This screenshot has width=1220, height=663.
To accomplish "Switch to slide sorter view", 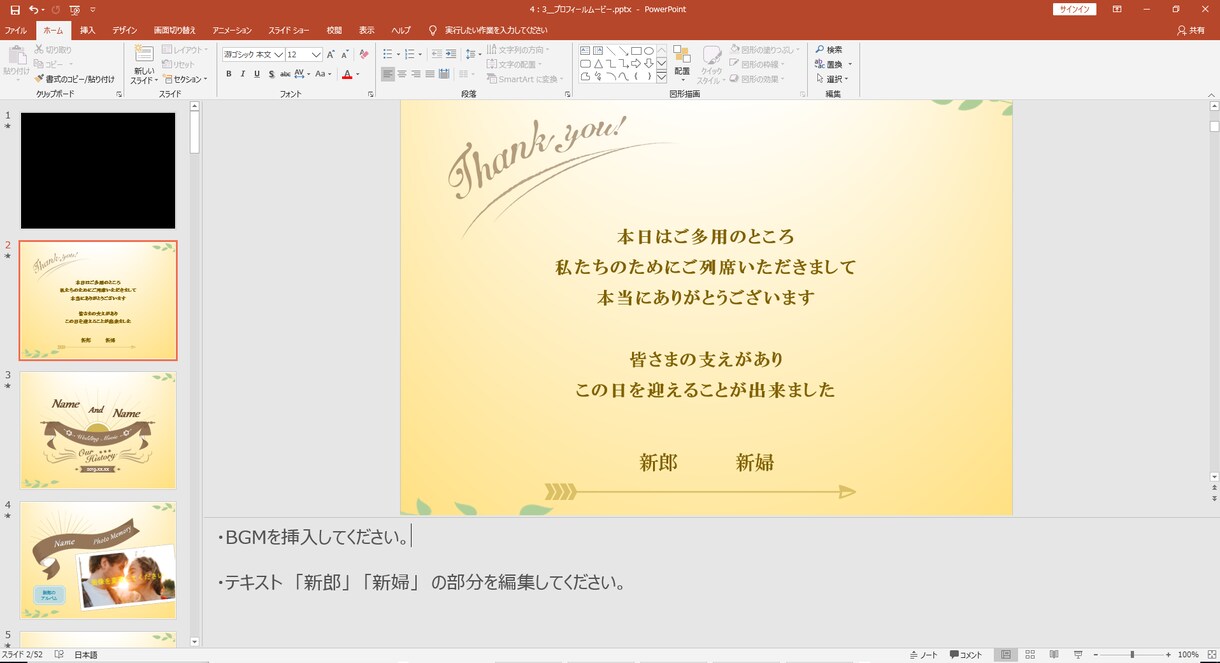I will click(x=1030, y=654).
